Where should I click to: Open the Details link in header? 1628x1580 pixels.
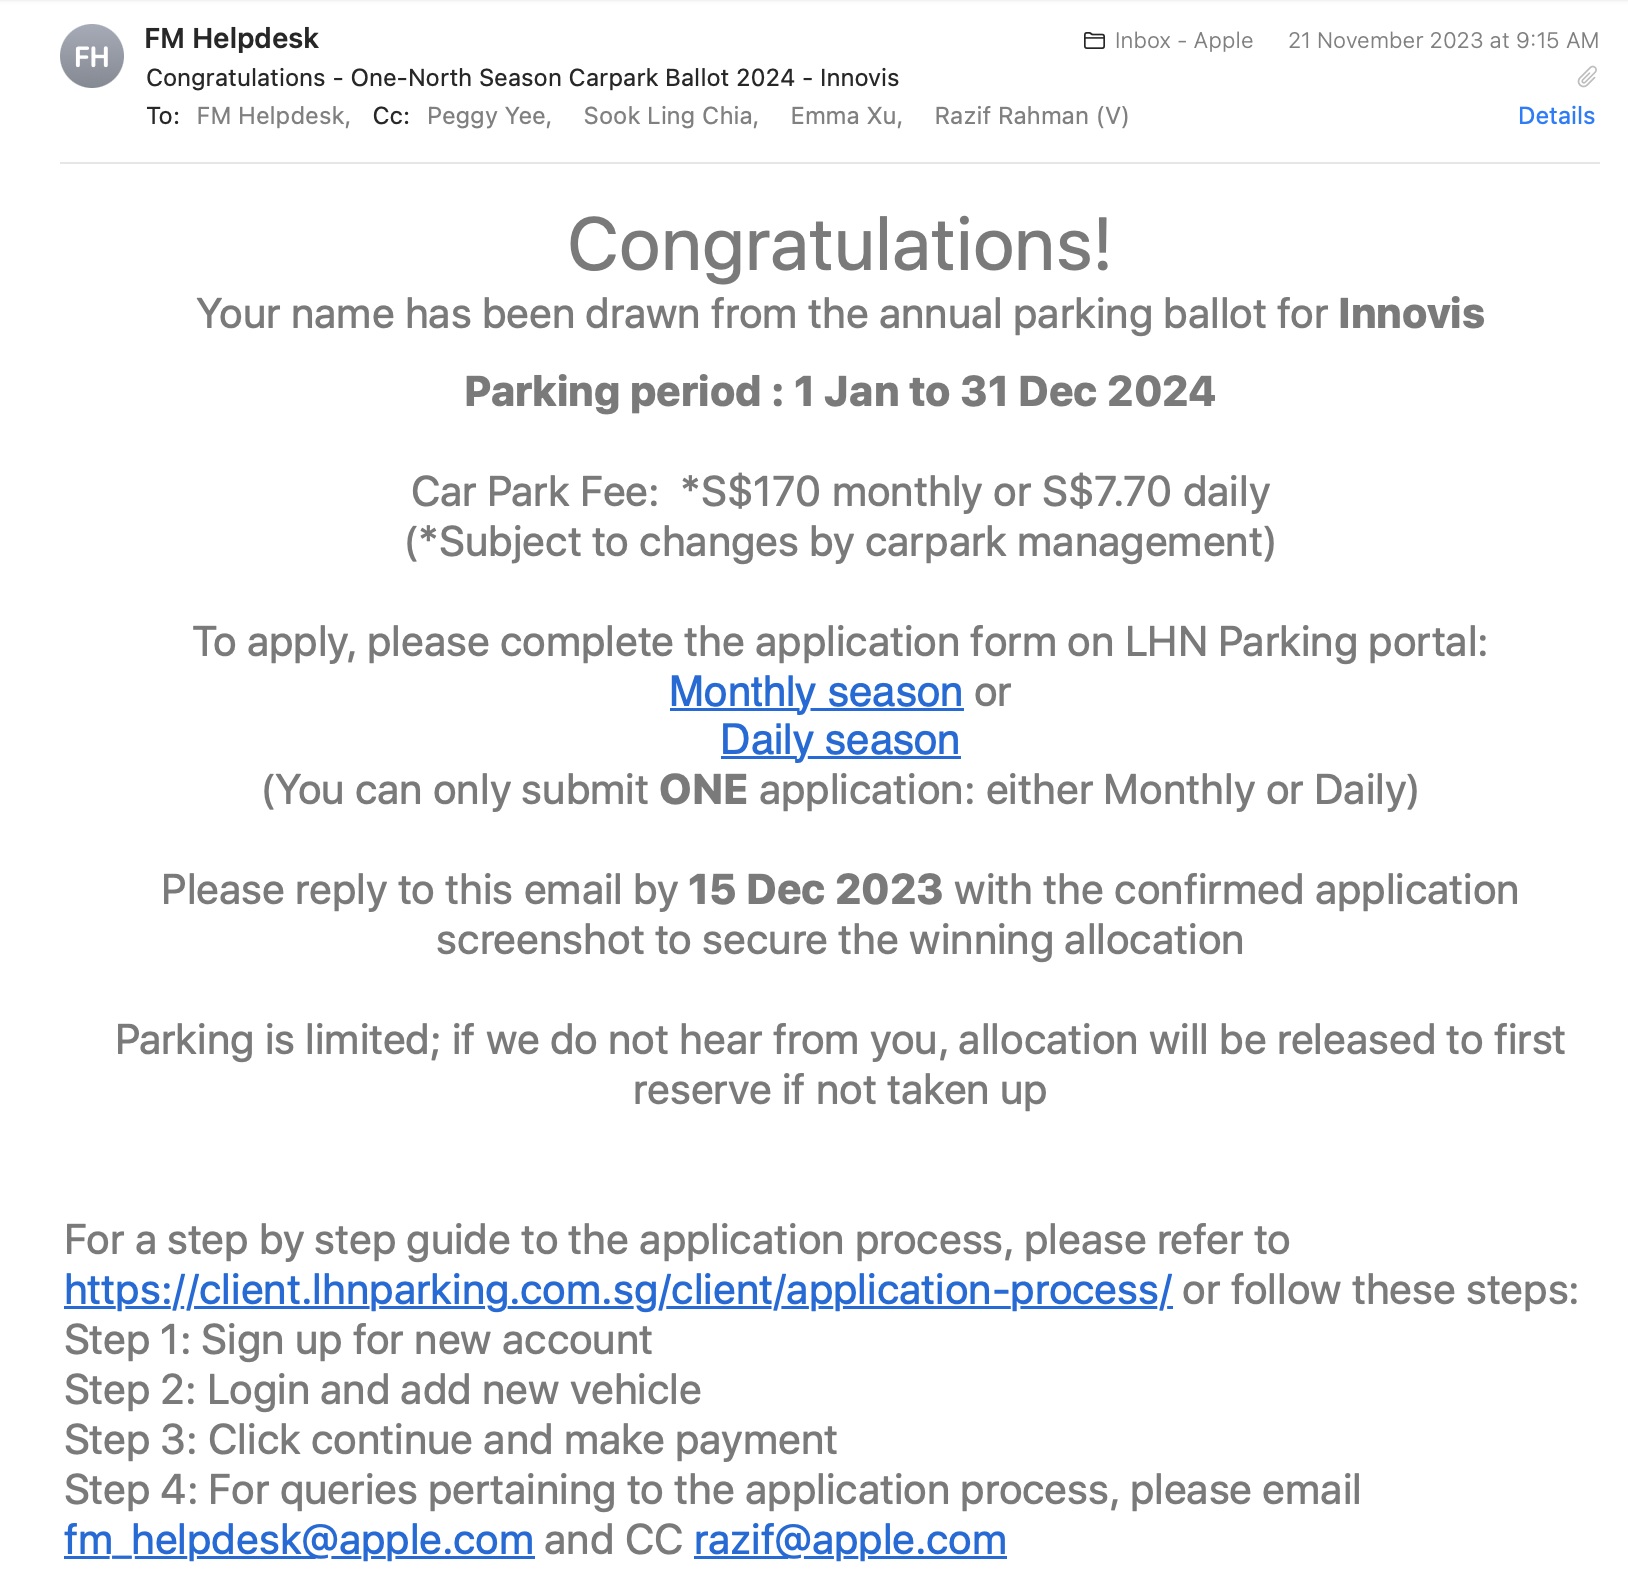[1556, 116]
